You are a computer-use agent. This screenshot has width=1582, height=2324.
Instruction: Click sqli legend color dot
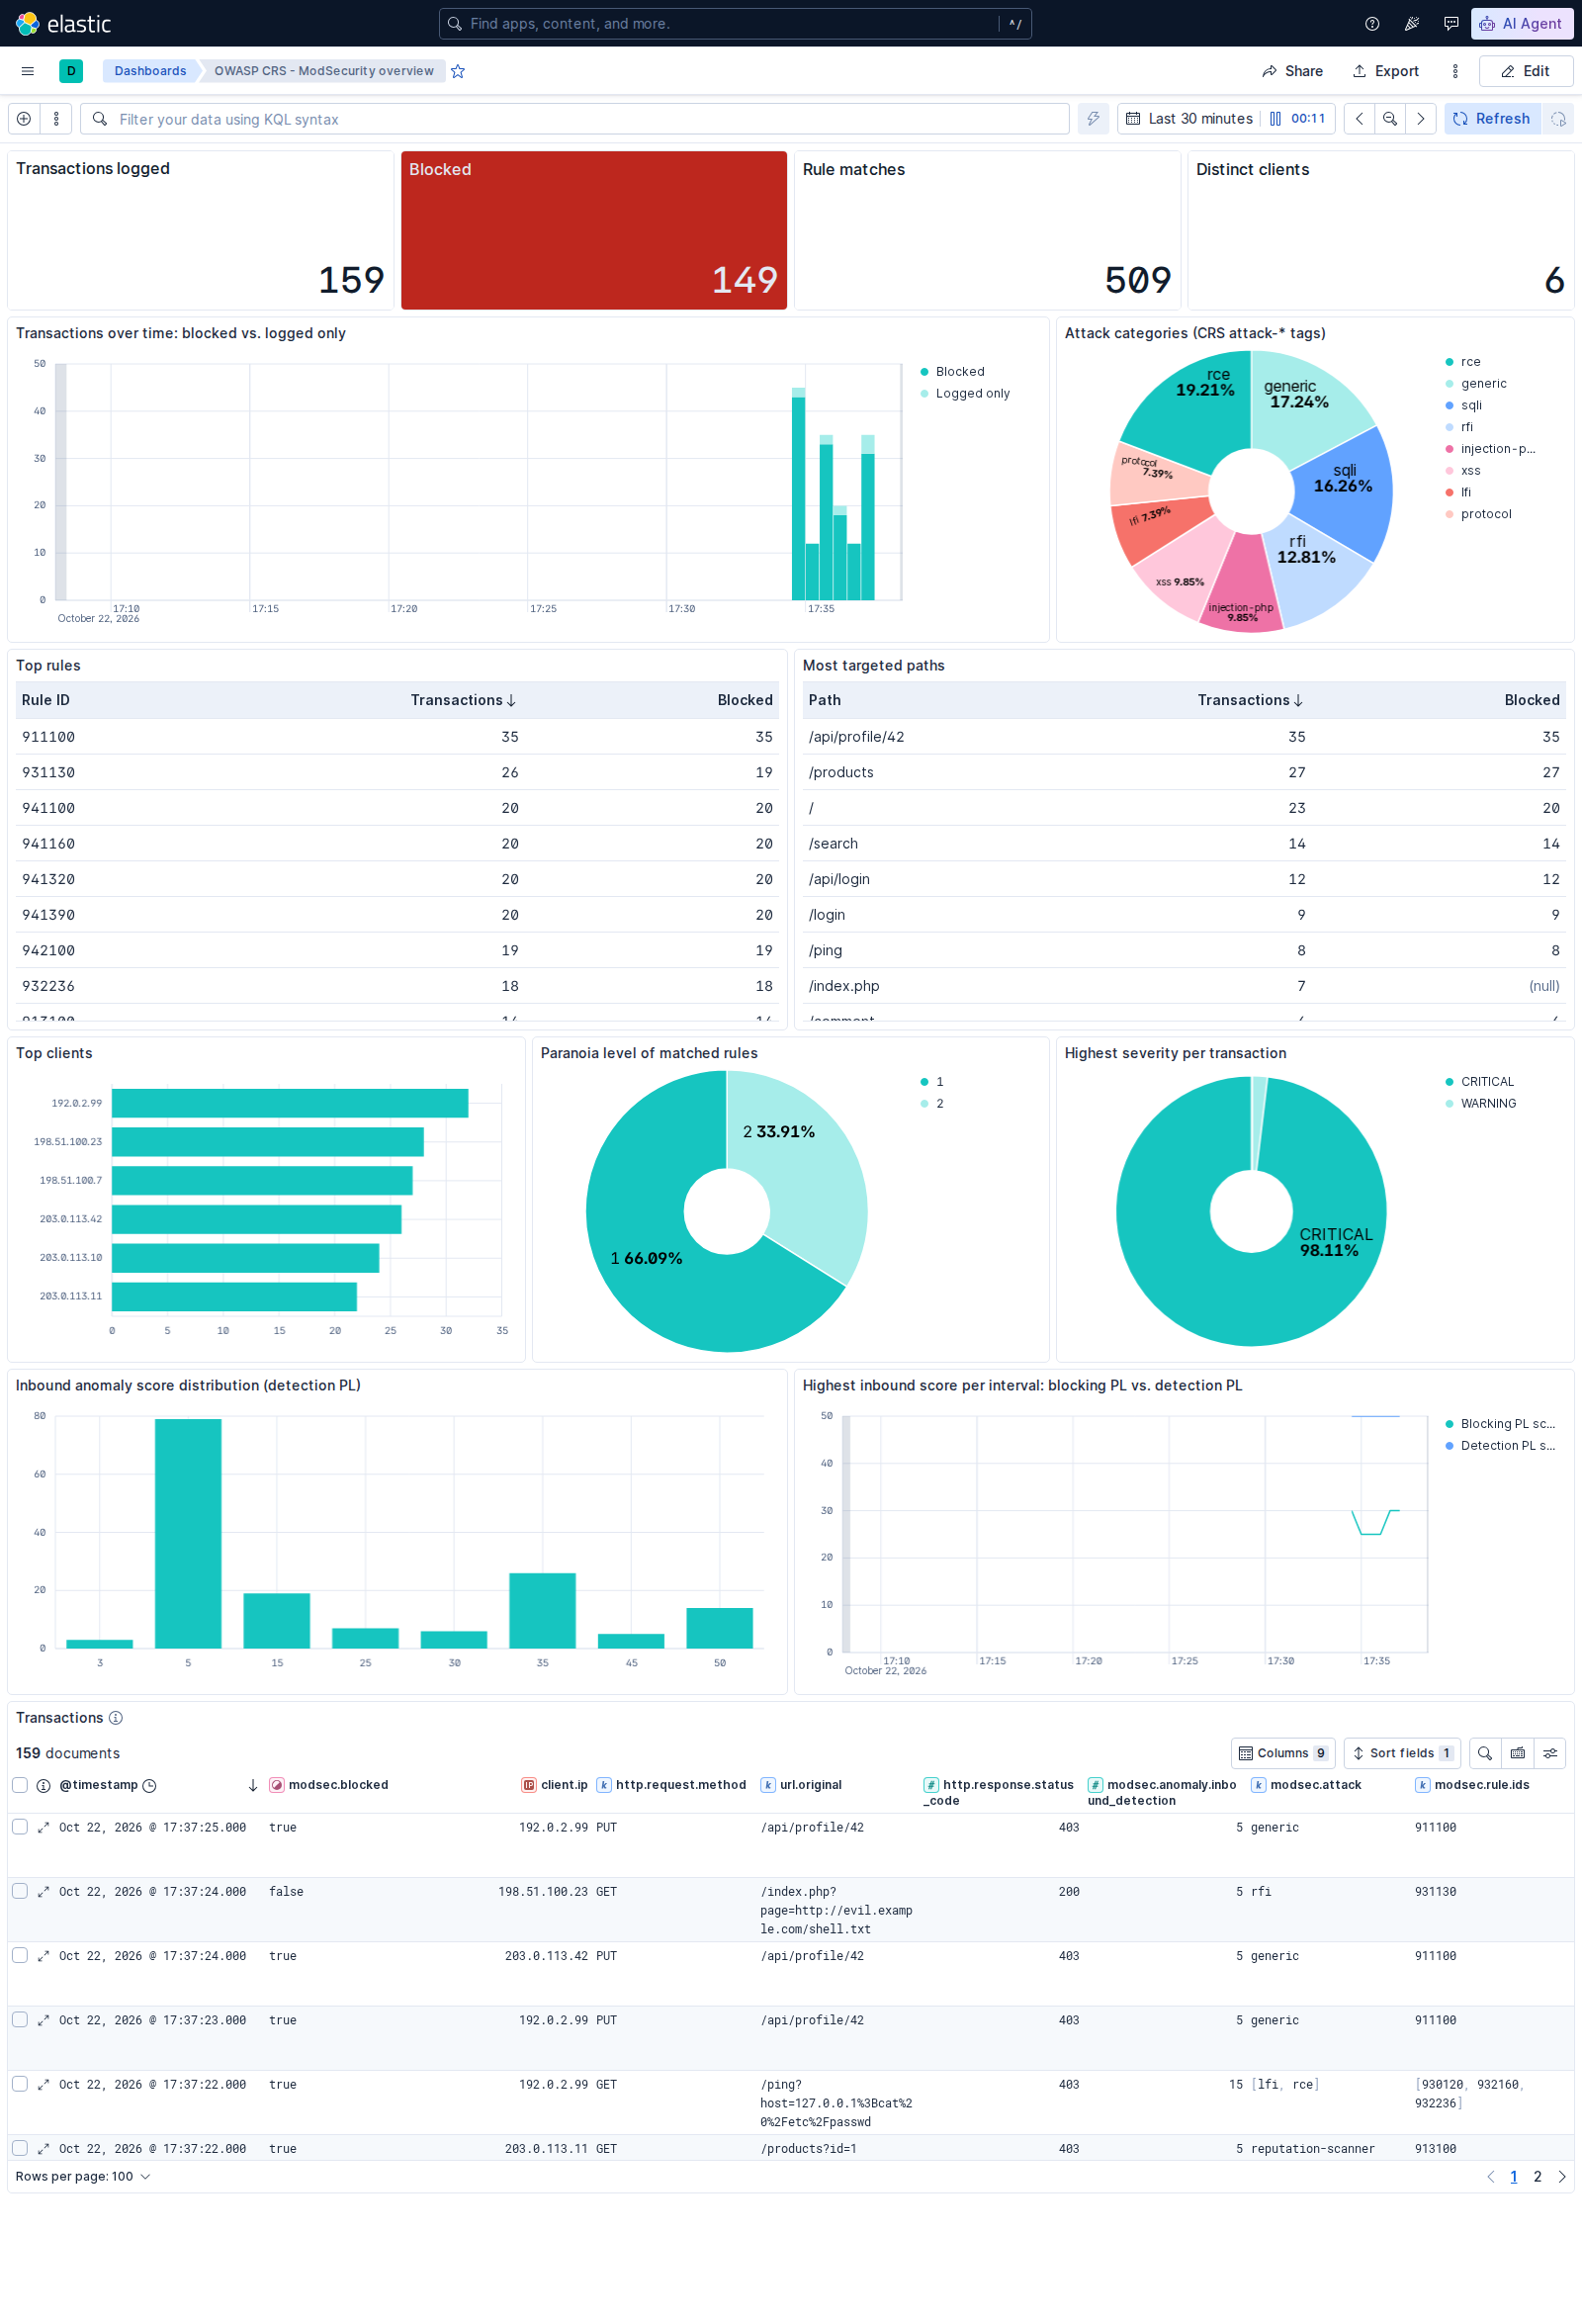(1449, 405)
